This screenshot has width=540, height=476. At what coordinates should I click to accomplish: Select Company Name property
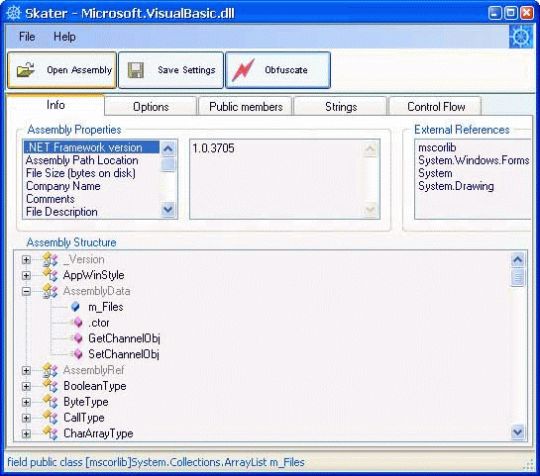(63, 186)
